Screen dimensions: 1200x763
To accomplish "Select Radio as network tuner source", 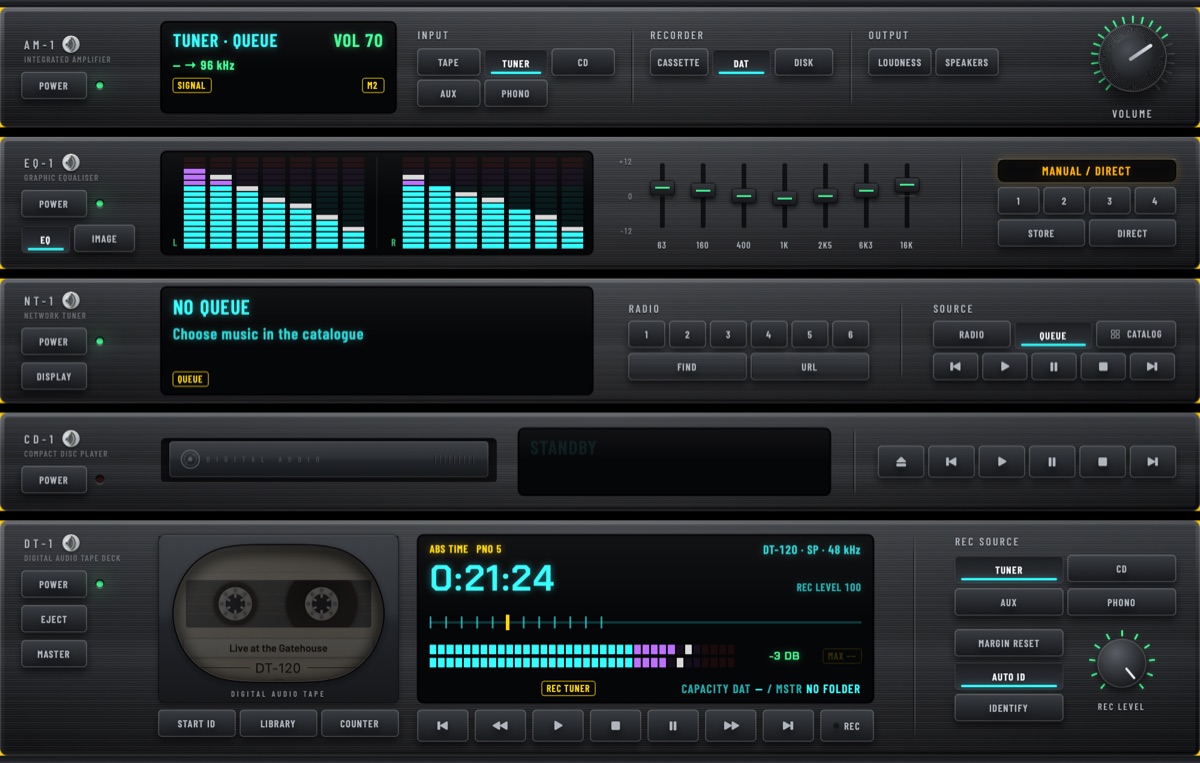I will [x=972, y=334].
